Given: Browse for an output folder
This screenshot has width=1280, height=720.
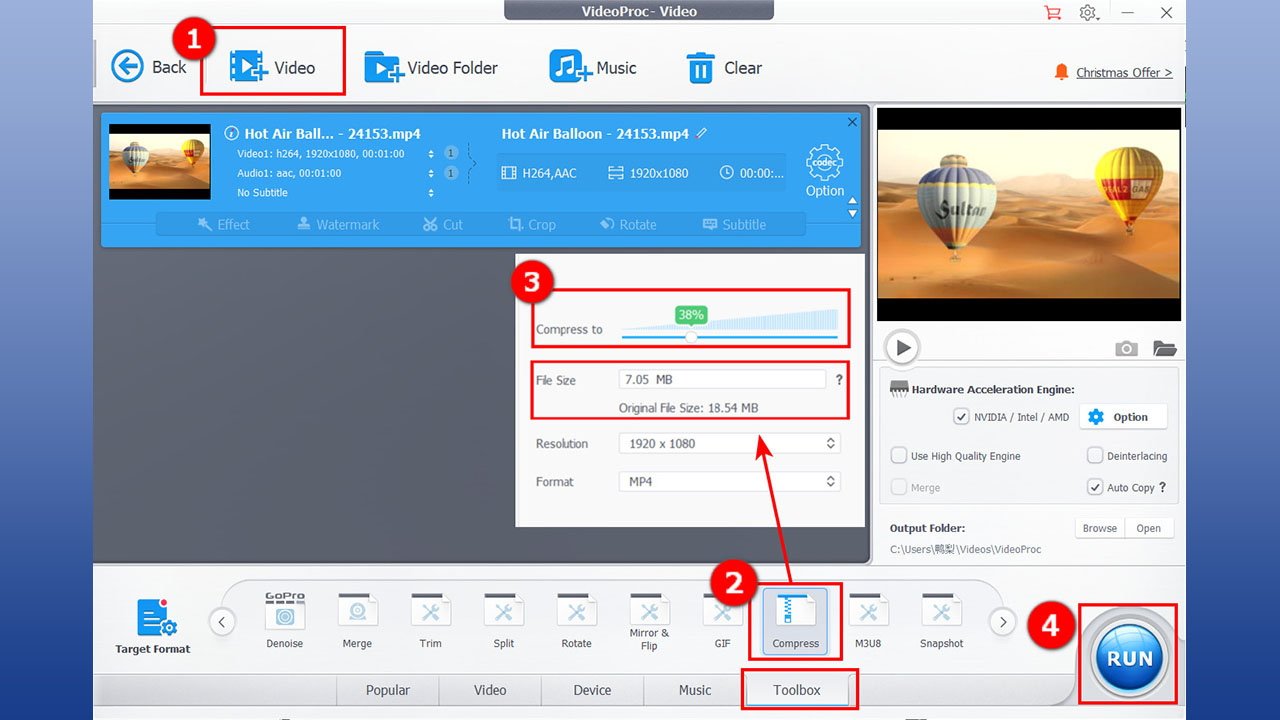Looking at the screenshot, I should 1100,528.
